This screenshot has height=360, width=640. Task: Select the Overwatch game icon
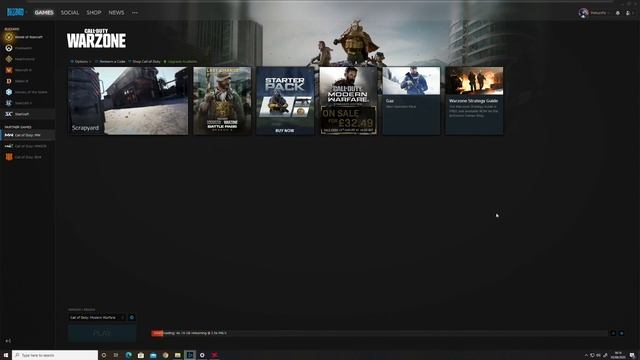click(x=9, y=48)
